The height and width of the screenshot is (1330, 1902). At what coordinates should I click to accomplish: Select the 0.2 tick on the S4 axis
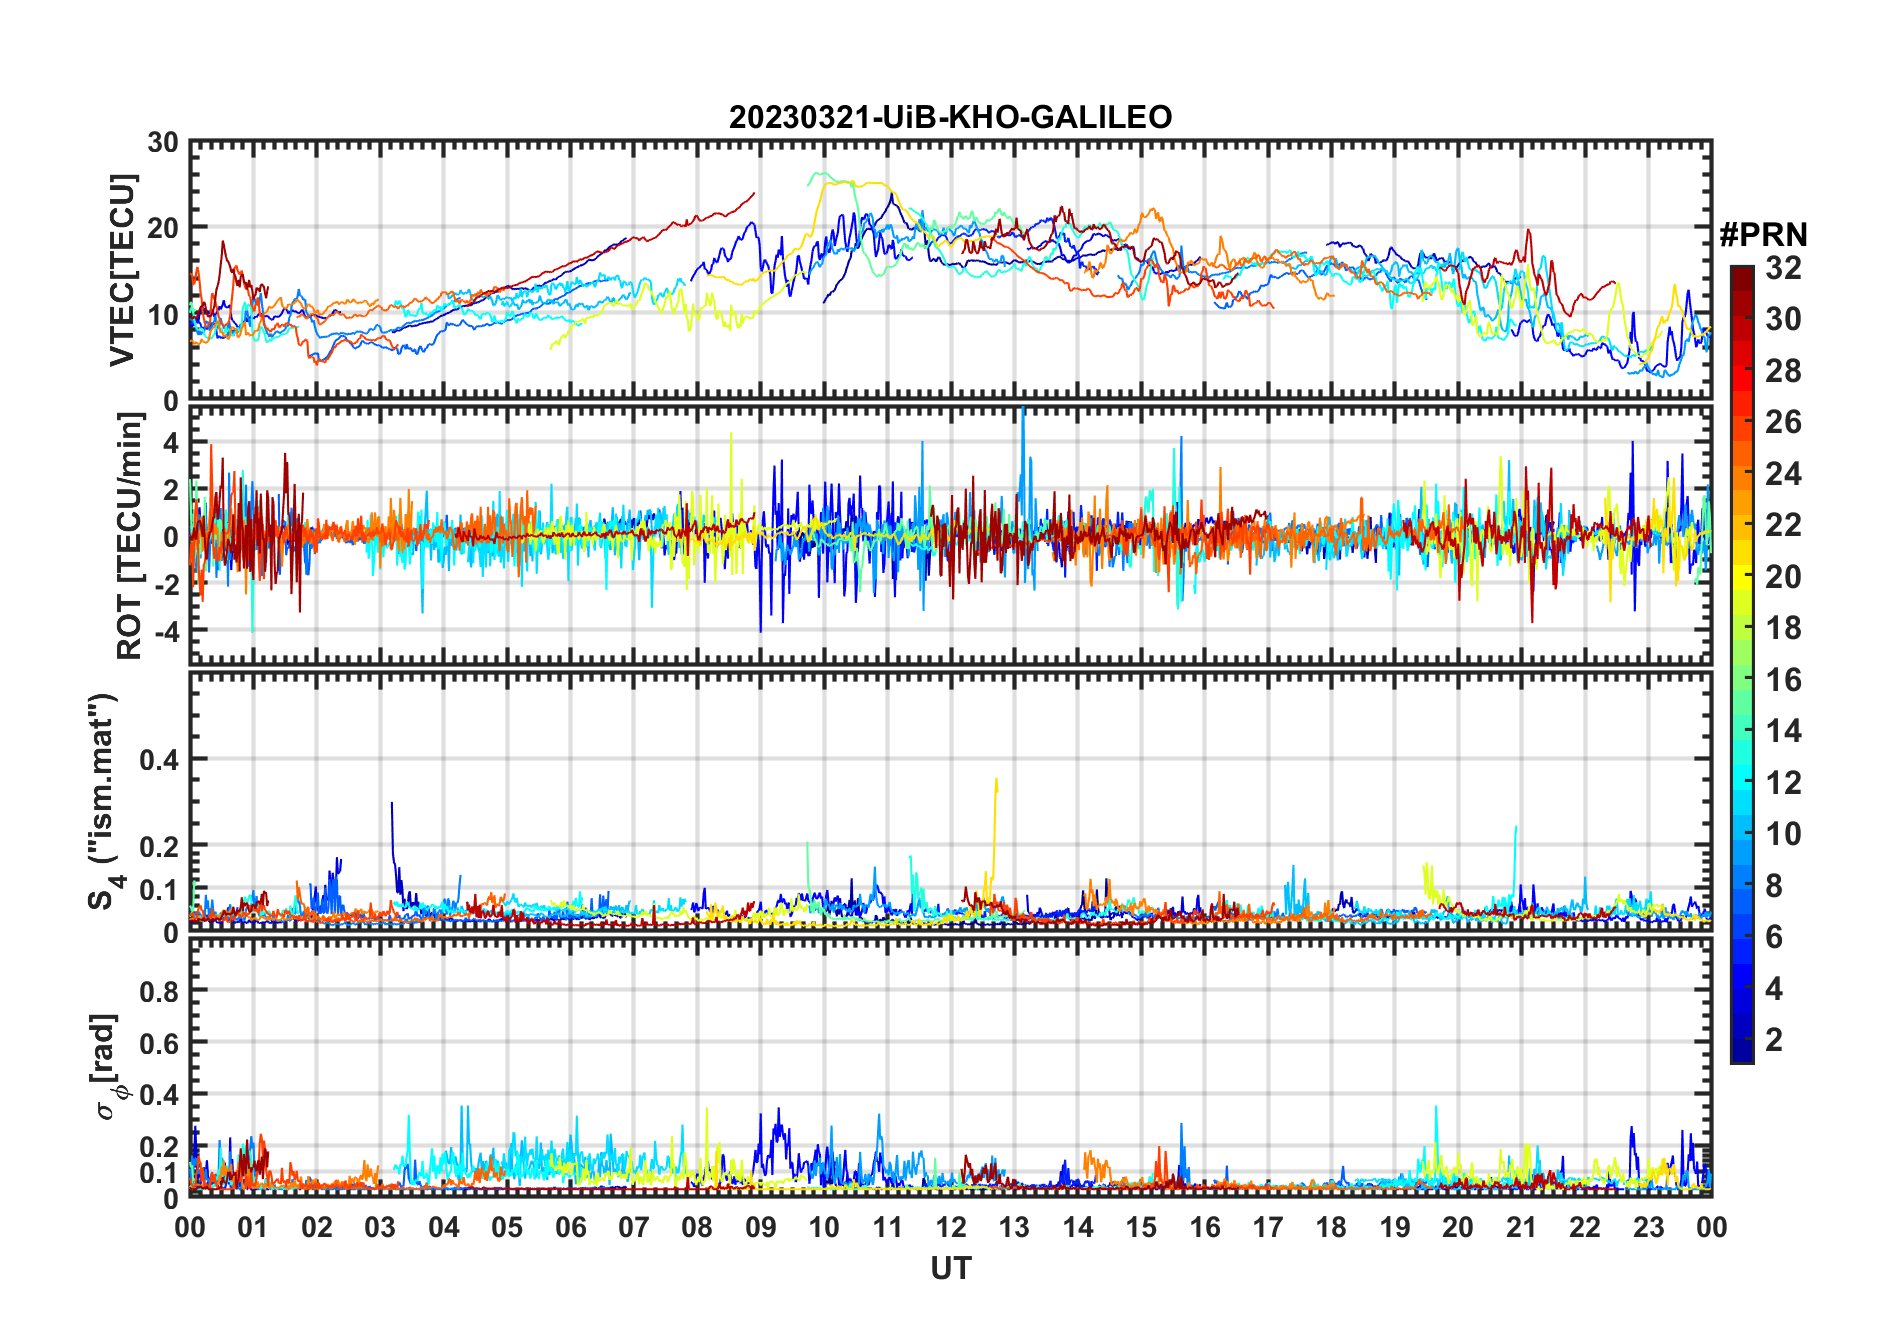160,846
